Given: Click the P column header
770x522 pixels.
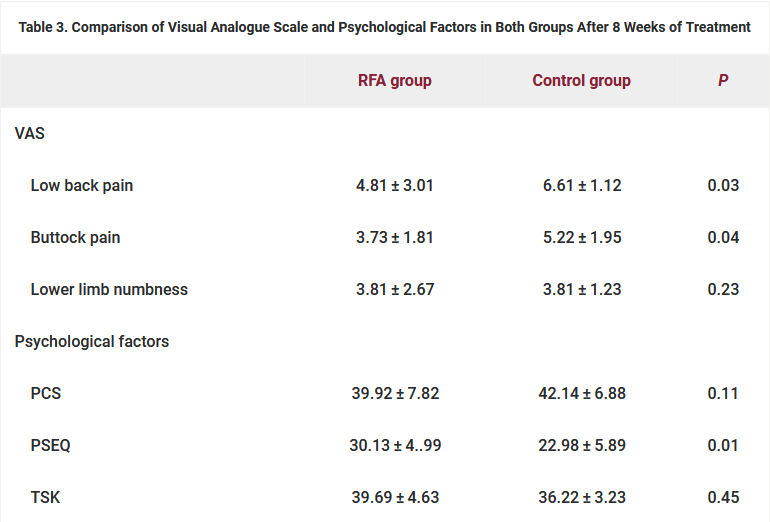Looking at the screenshot, I should tap(723, 80).
